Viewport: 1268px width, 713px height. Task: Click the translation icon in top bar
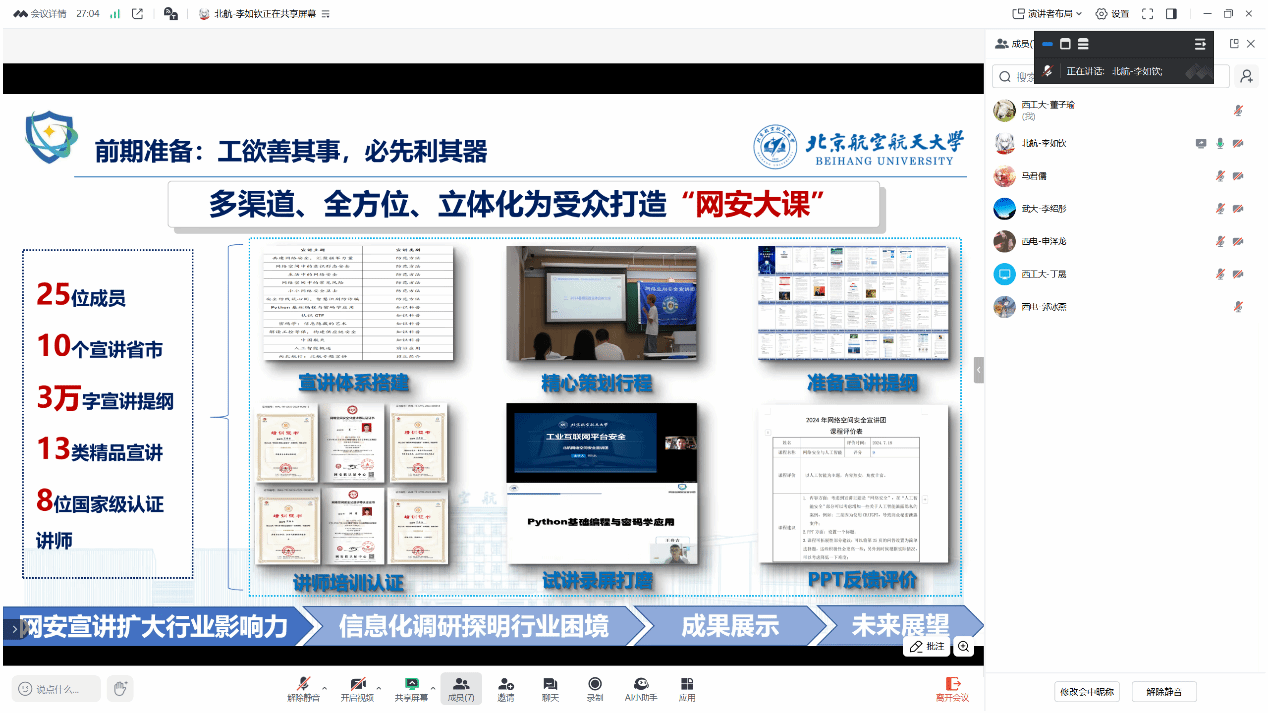170,14
